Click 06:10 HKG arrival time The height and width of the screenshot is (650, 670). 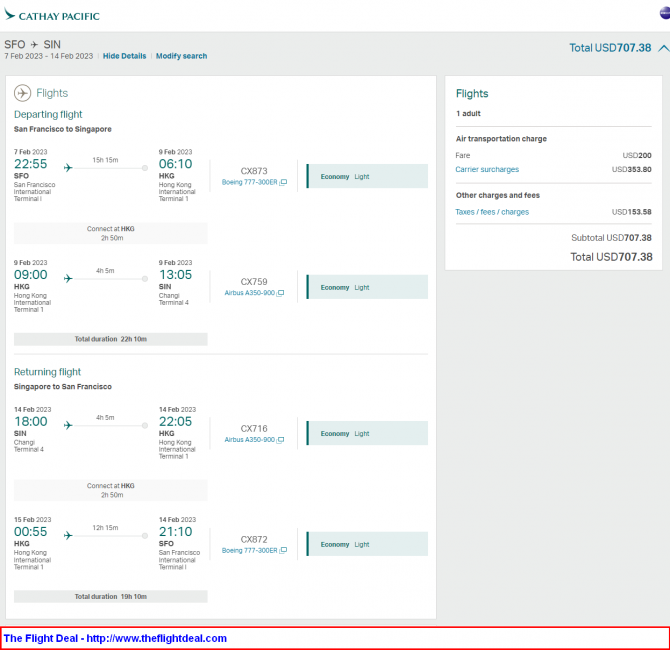pyautogui.click(x=175, y=164)
